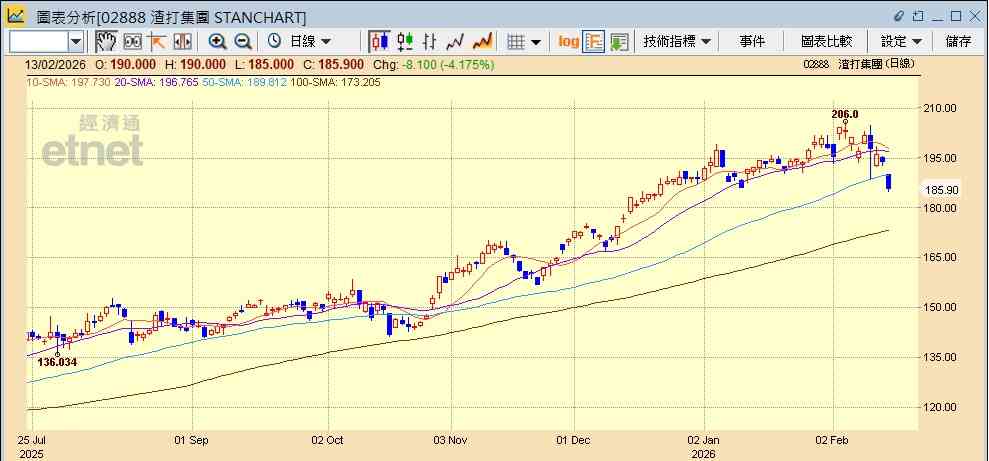Click the 50-SMA: 189.812 legend label
989x461 pixels.
pos(245,82)
